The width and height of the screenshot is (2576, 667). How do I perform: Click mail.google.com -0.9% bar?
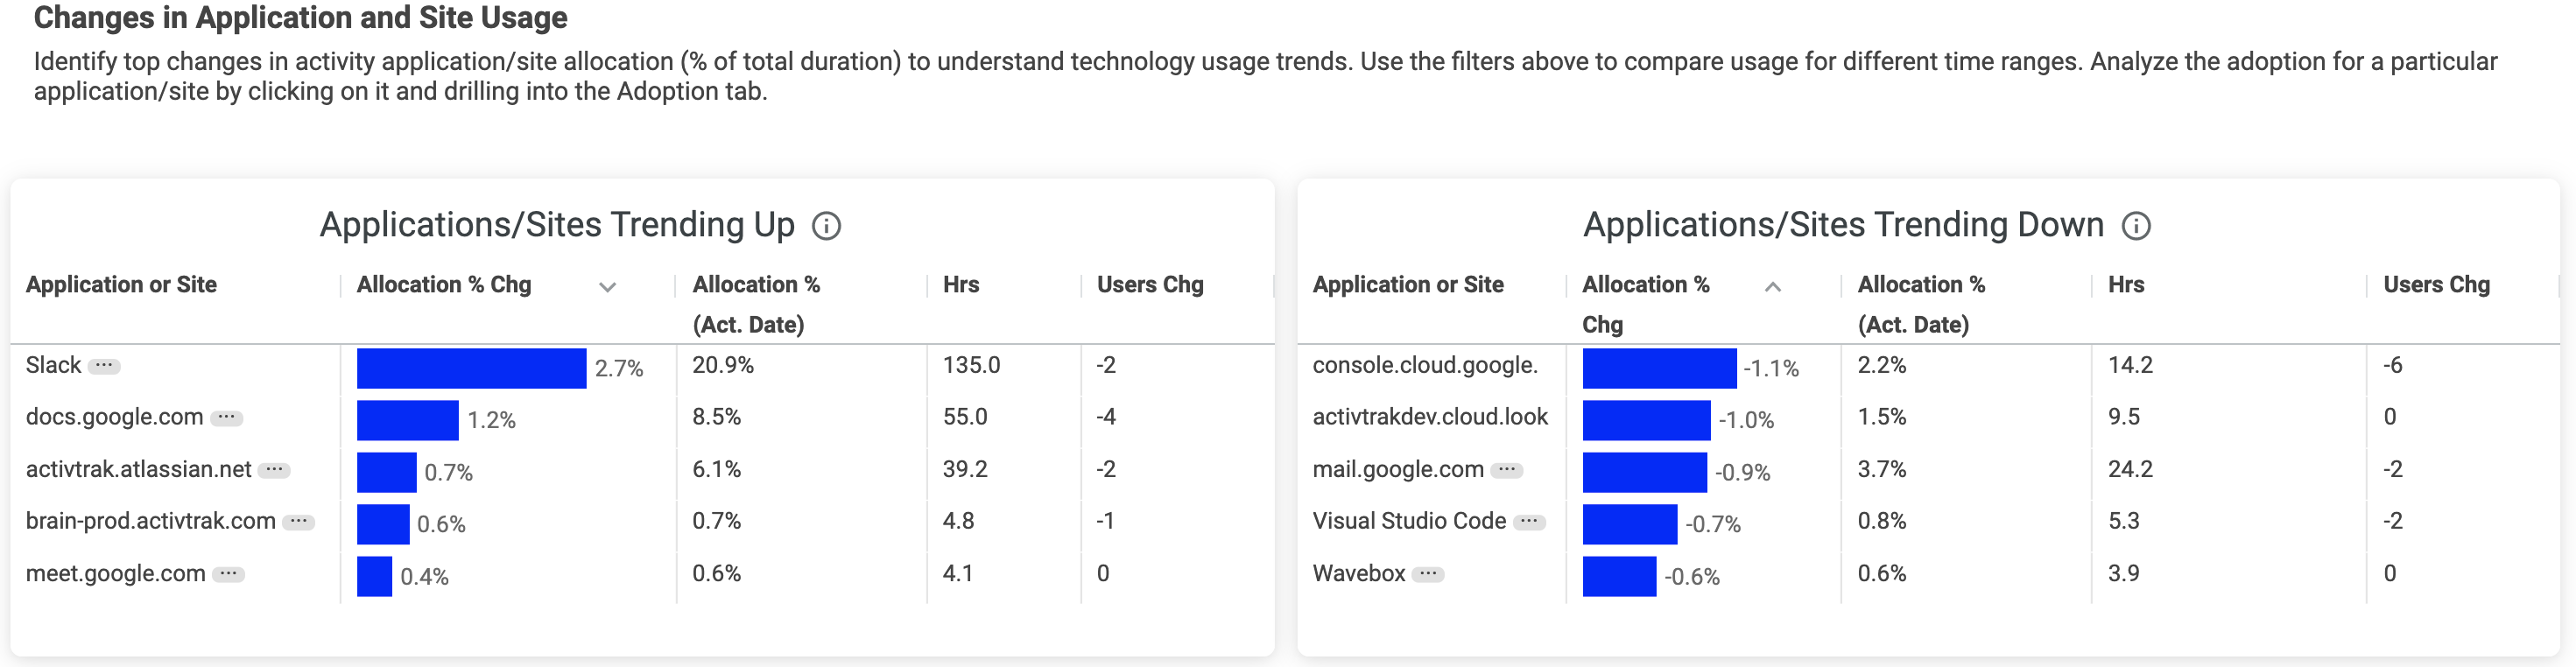(x=1644, y=472)
